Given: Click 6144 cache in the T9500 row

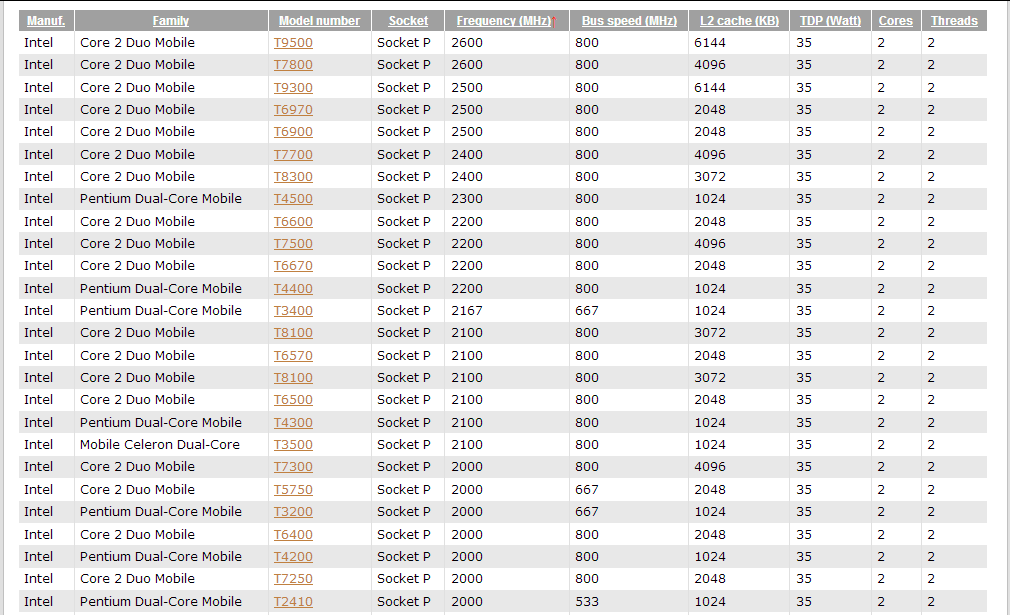Looking at the screenshot, I should [x=710, y=43].
